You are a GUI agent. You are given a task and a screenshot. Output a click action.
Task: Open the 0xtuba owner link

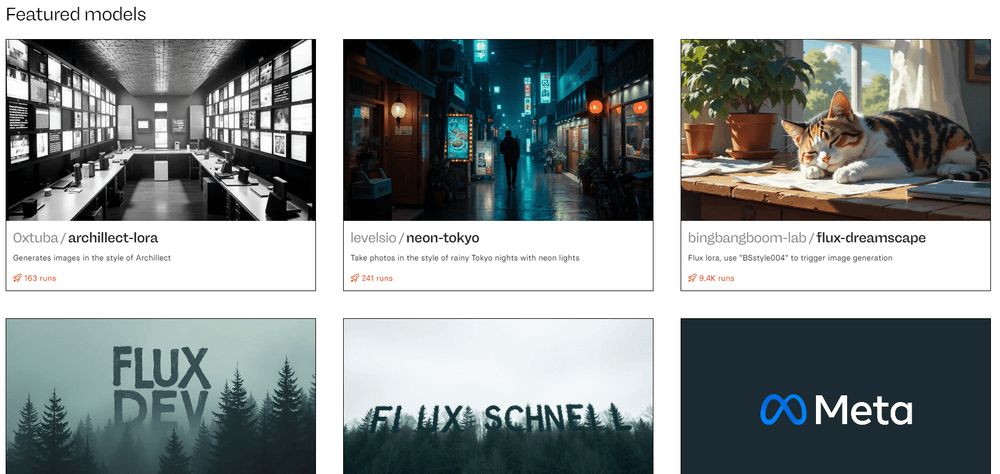click(34, 238)
